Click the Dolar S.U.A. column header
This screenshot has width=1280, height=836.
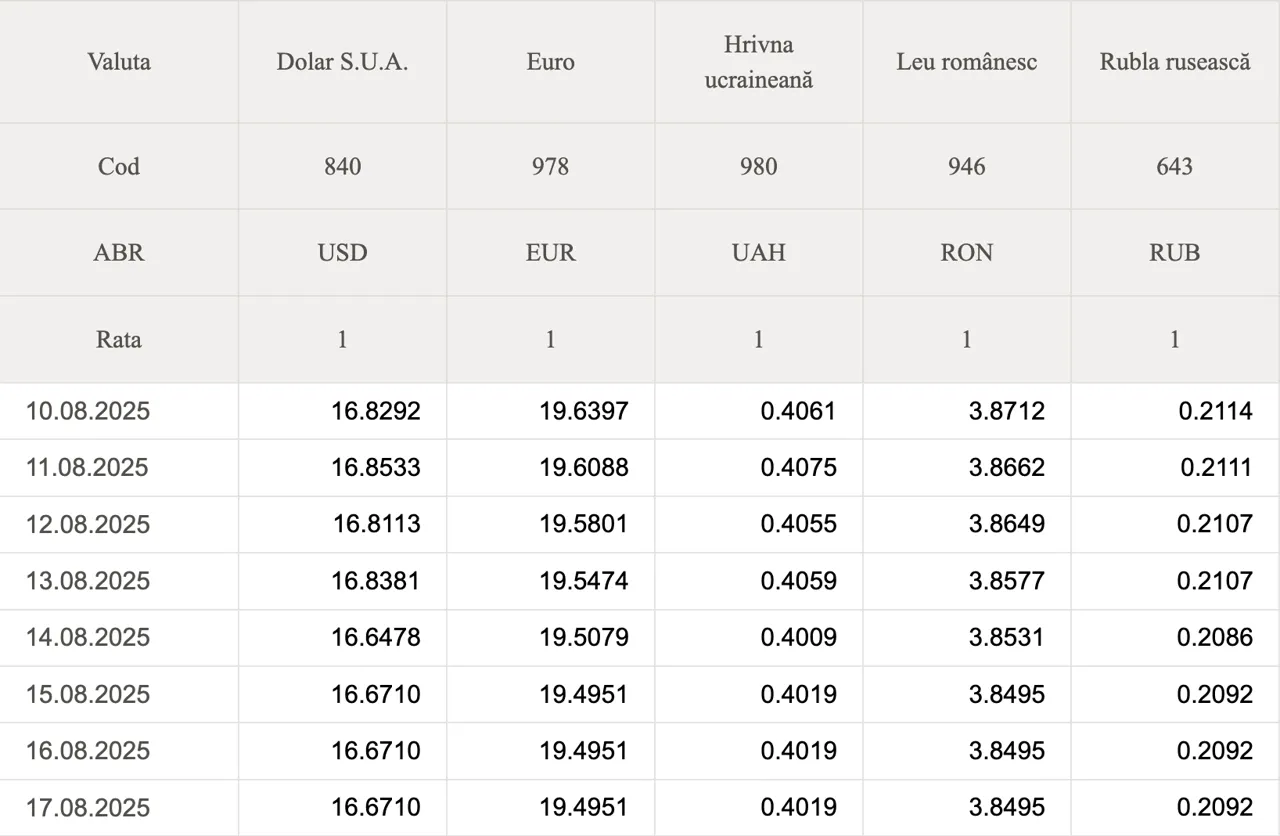342,62
